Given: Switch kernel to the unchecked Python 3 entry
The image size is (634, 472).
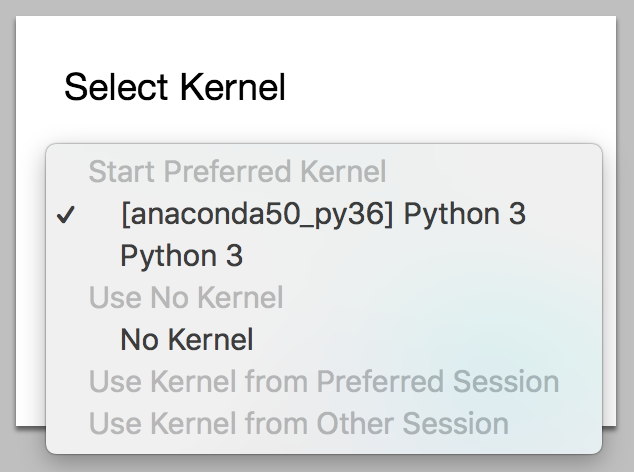Looking at the screenshot, I should [x=181, y=256].
